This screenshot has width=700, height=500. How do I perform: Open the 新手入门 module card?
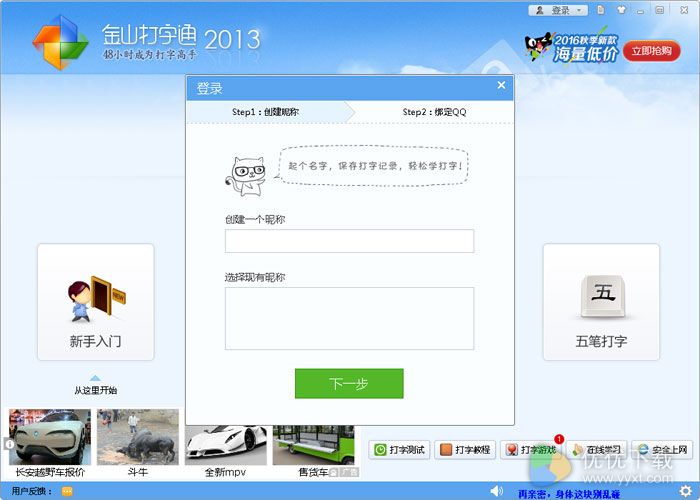(96, 302)
